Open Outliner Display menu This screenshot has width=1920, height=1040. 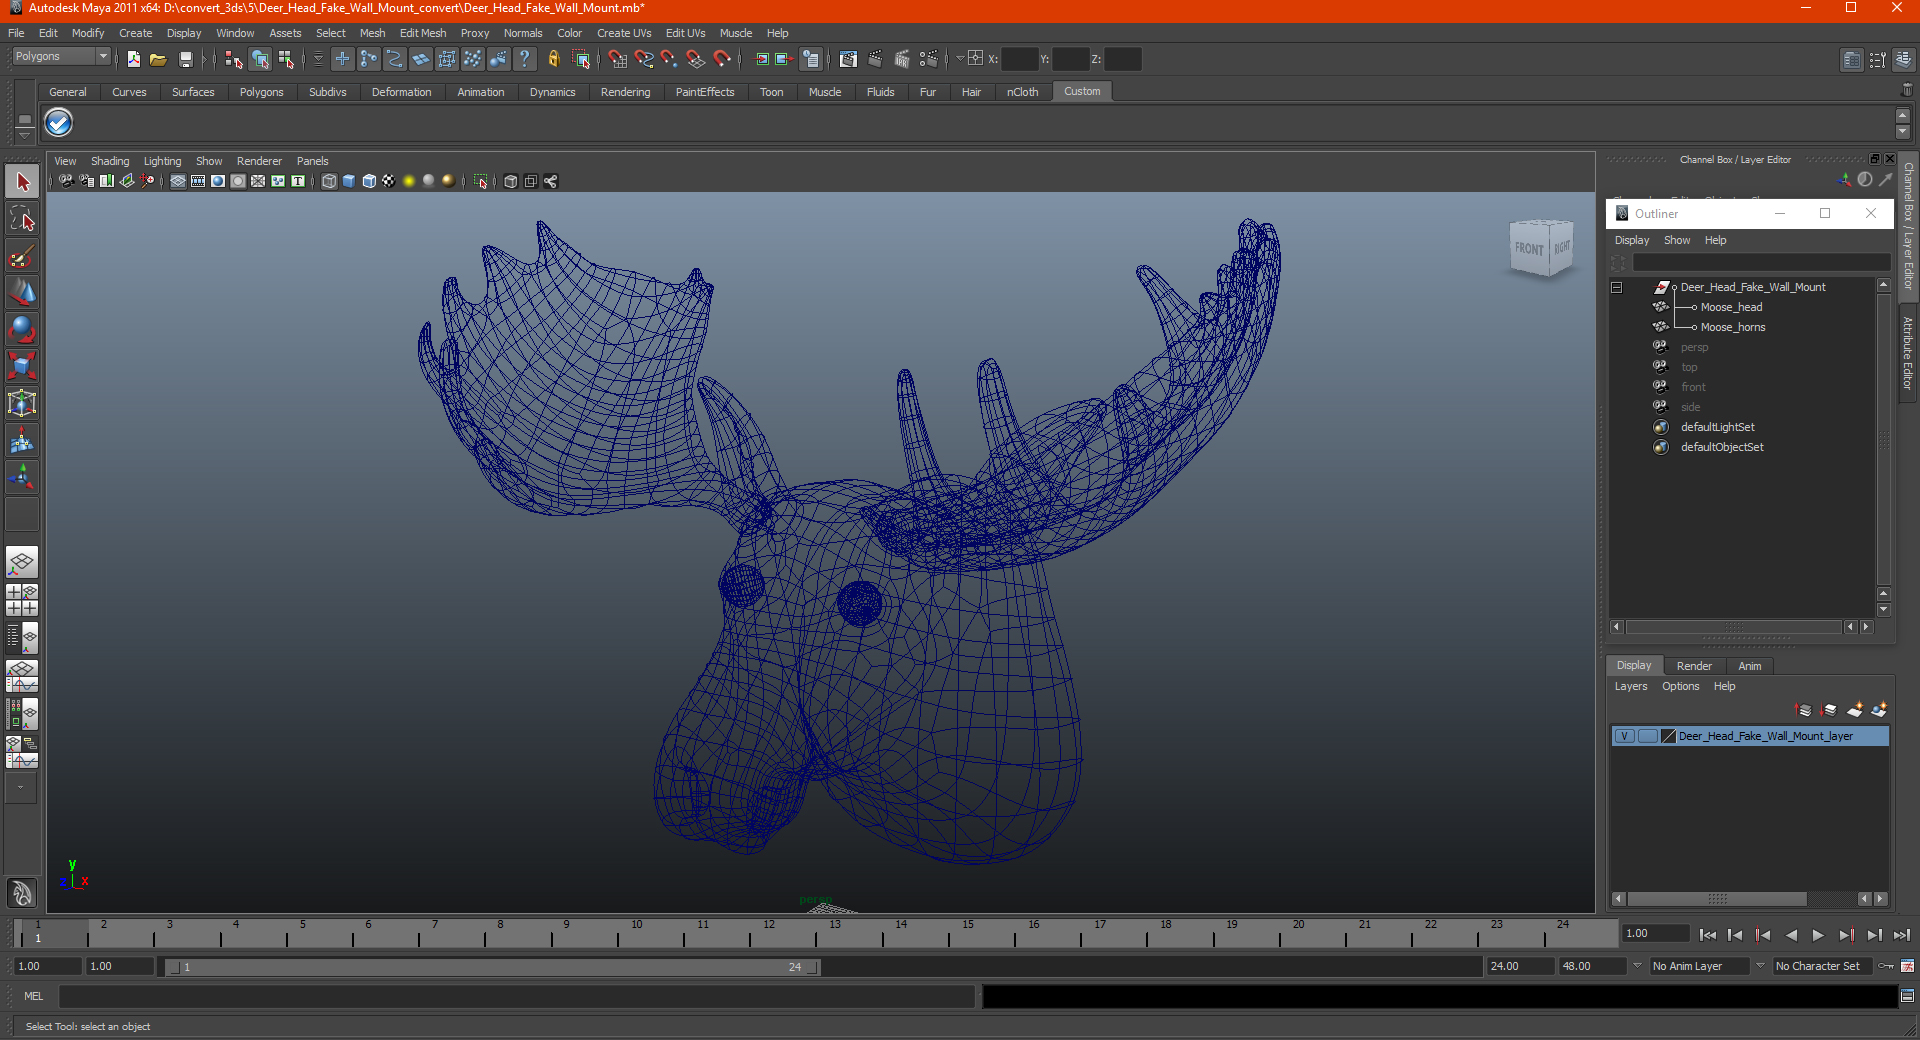point(1631,240)
